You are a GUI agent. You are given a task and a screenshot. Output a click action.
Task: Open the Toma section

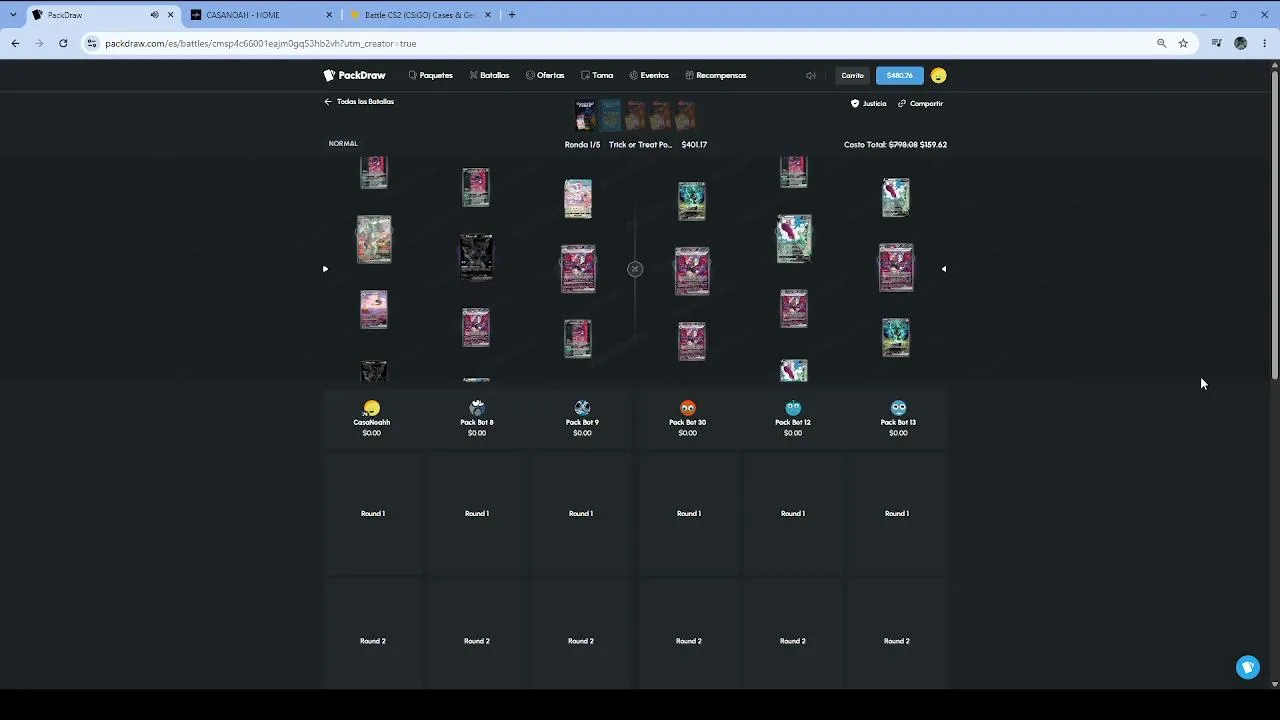(x=597, y=75)
